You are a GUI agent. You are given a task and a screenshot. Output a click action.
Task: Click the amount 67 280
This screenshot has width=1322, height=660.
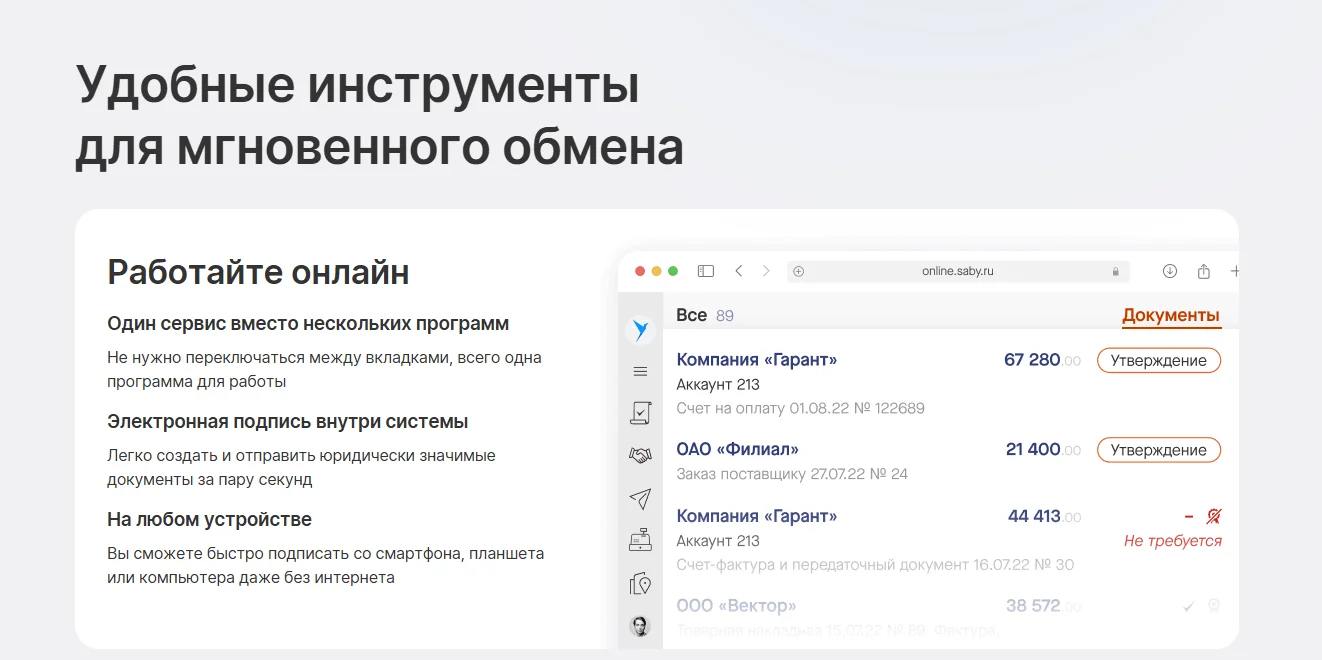(1042, 360)
